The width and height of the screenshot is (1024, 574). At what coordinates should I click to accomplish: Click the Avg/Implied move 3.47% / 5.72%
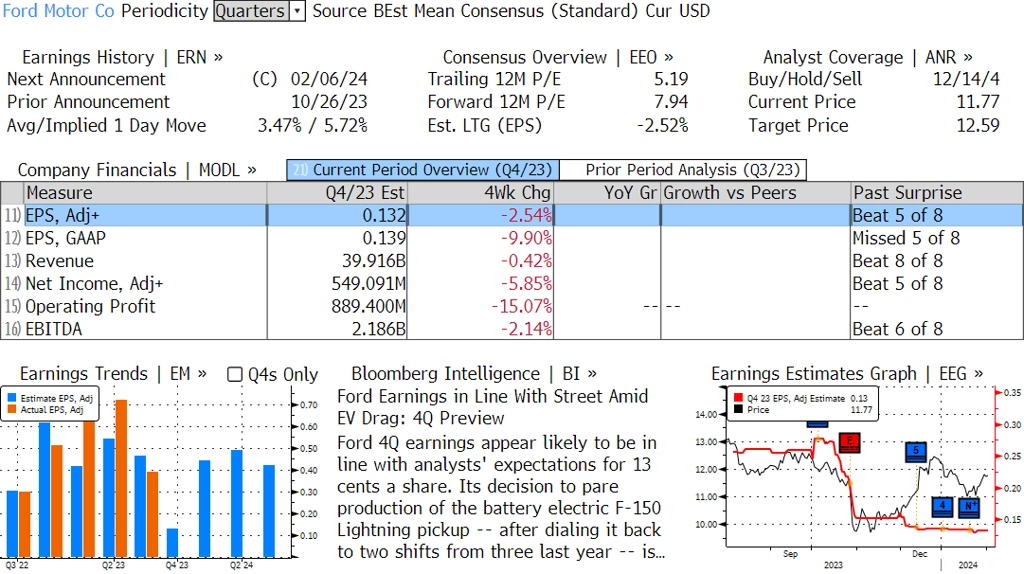(x=312, y=125)
